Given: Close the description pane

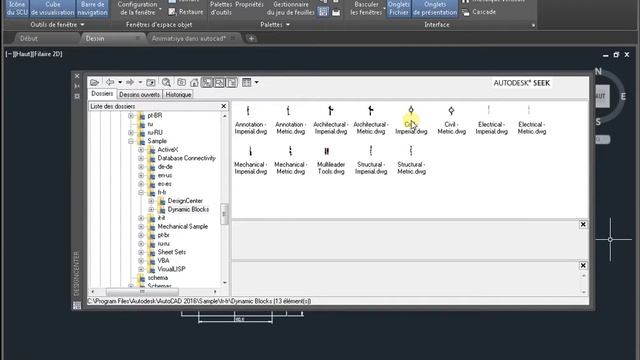Looking at the screenshot, I should (583, 266).
